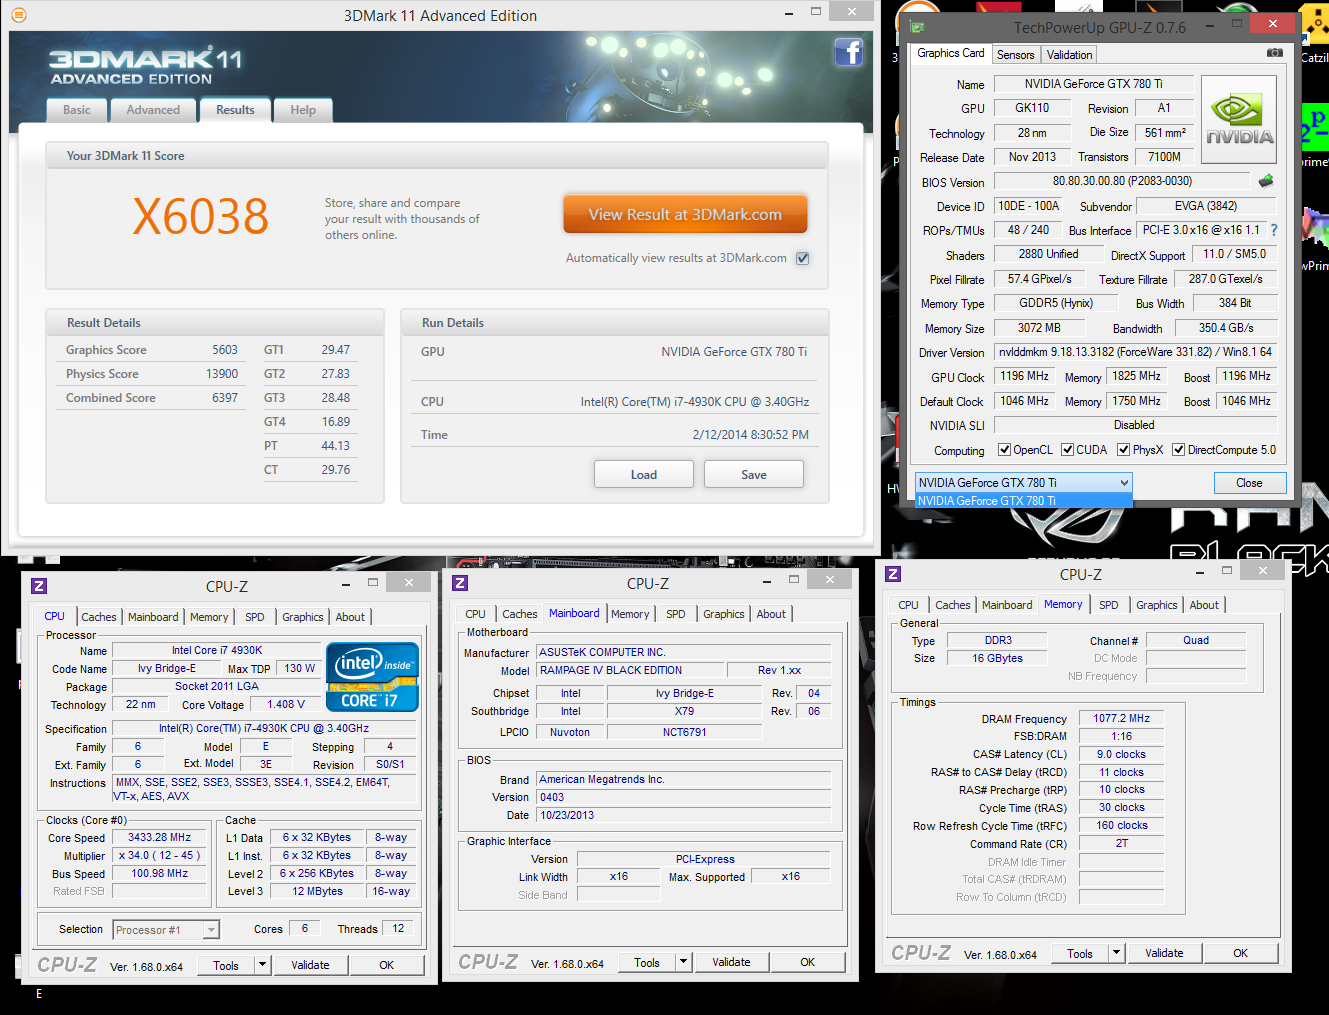Click the GPU-Z title bar icon
1329x1015 pixels.
(x=918, y=27)
